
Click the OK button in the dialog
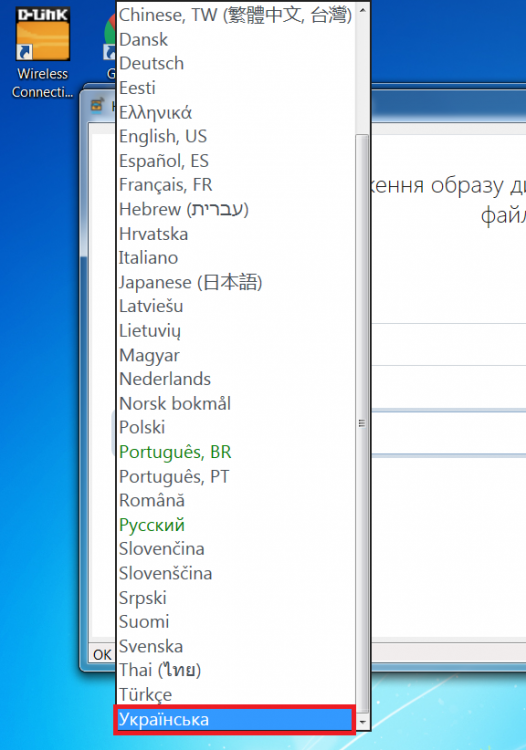click(102, 654)
